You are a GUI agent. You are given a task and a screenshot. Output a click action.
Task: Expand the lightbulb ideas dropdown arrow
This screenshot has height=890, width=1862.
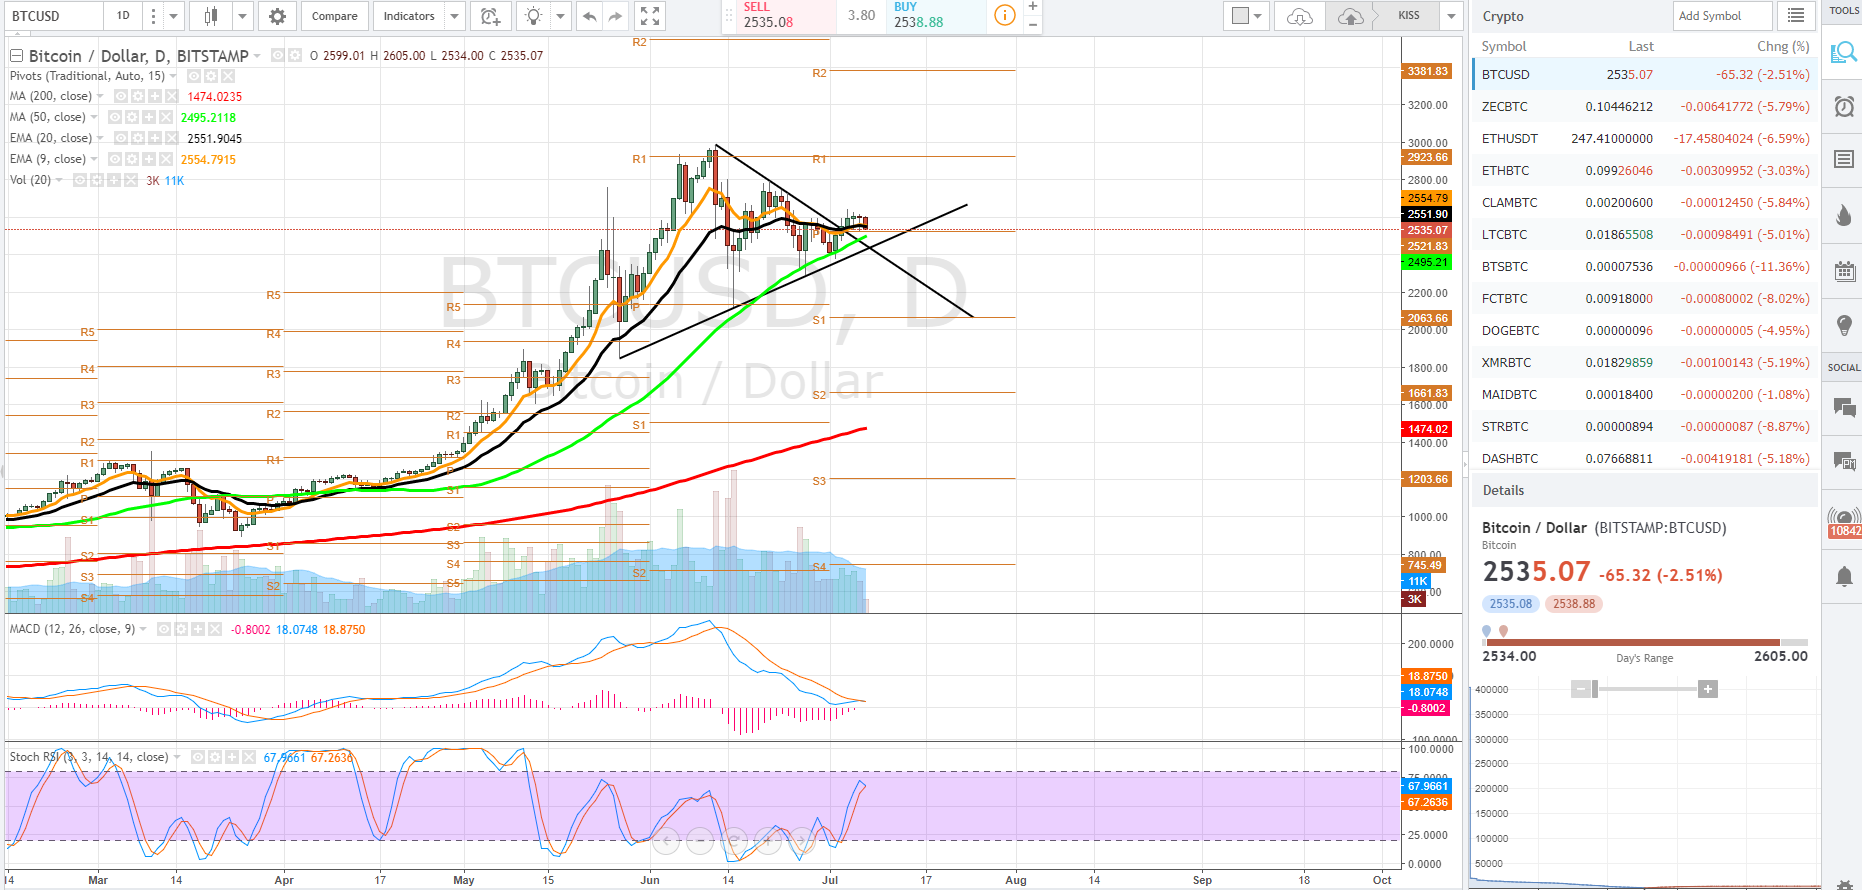[x=561, y=16]
